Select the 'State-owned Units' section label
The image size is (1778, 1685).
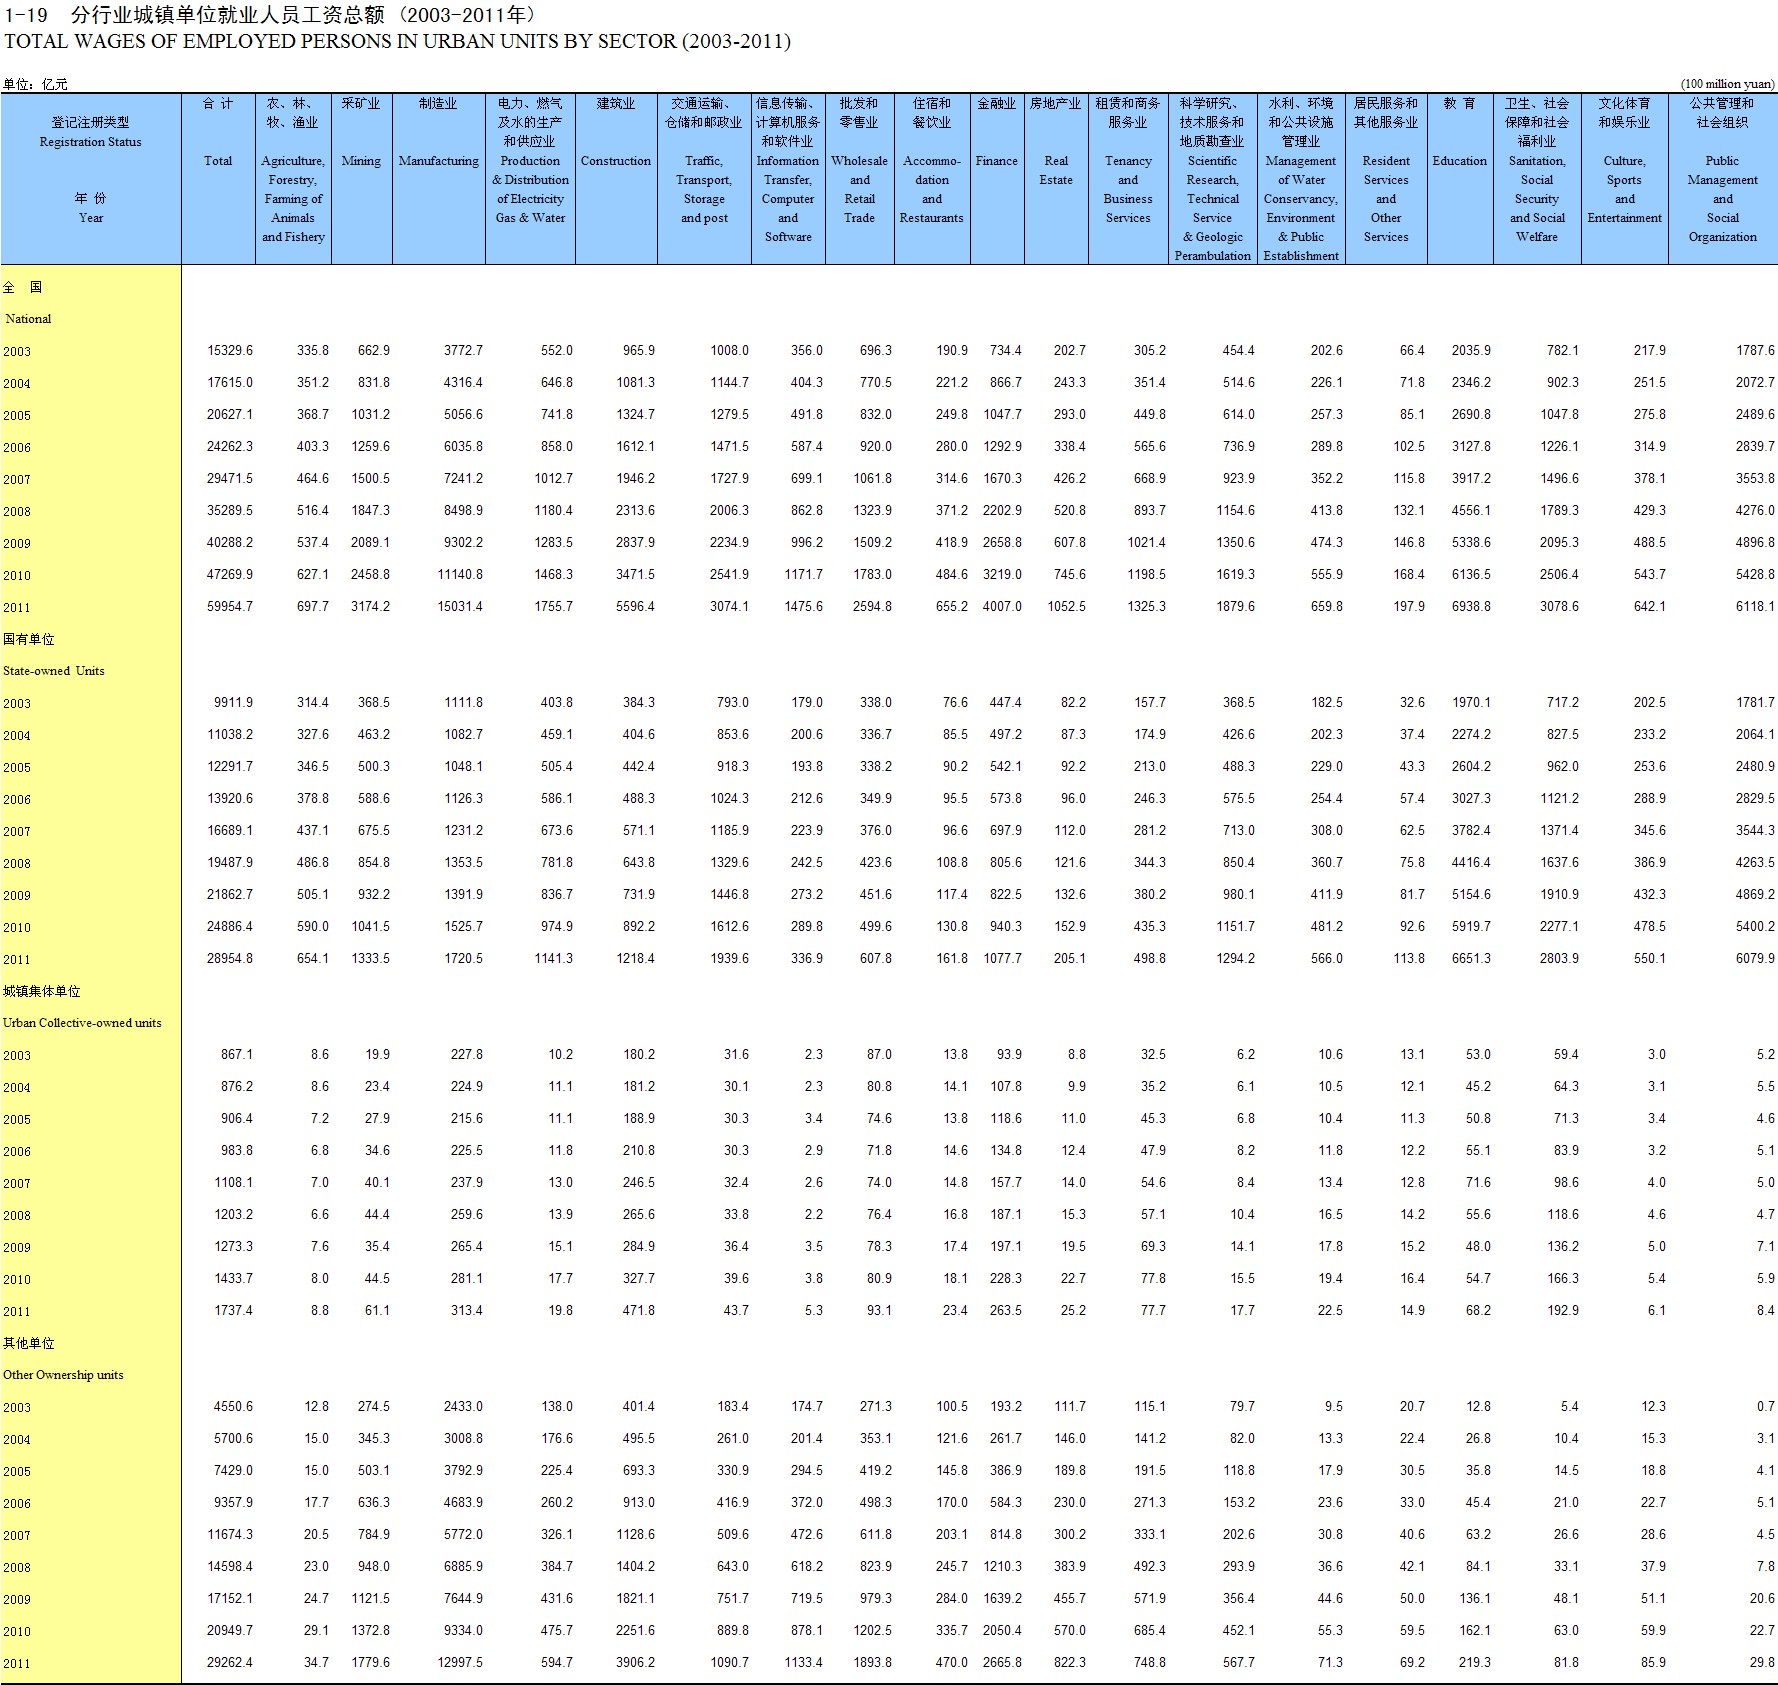[53, 671]
